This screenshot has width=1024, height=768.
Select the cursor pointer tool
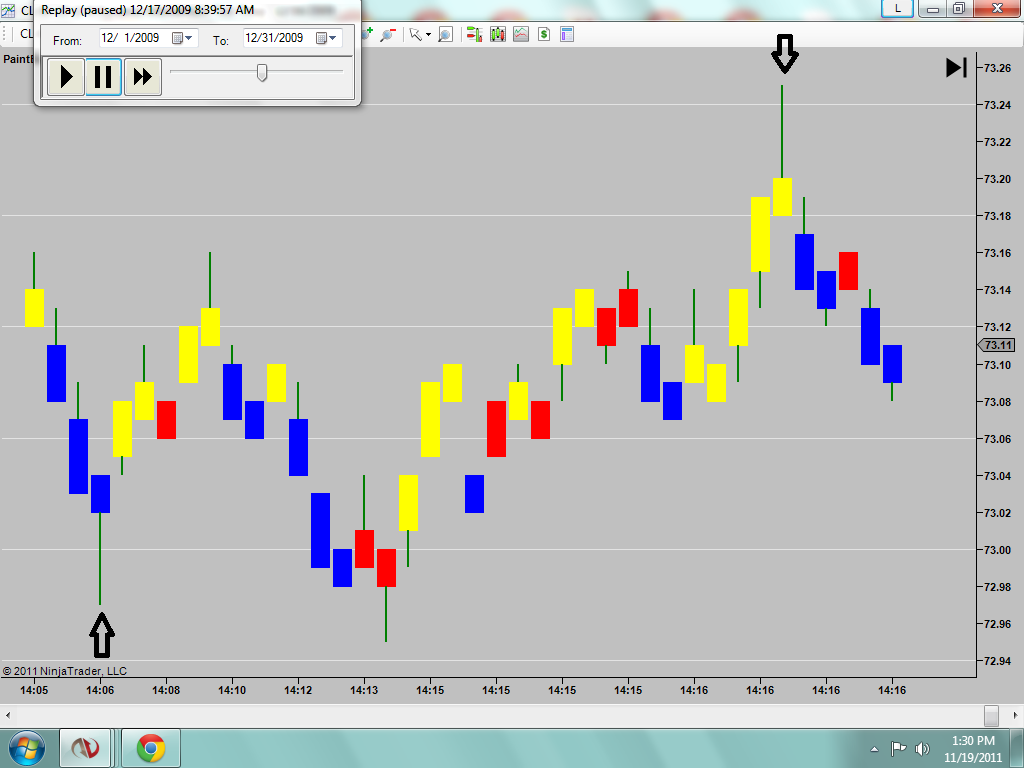coord(415,35)
